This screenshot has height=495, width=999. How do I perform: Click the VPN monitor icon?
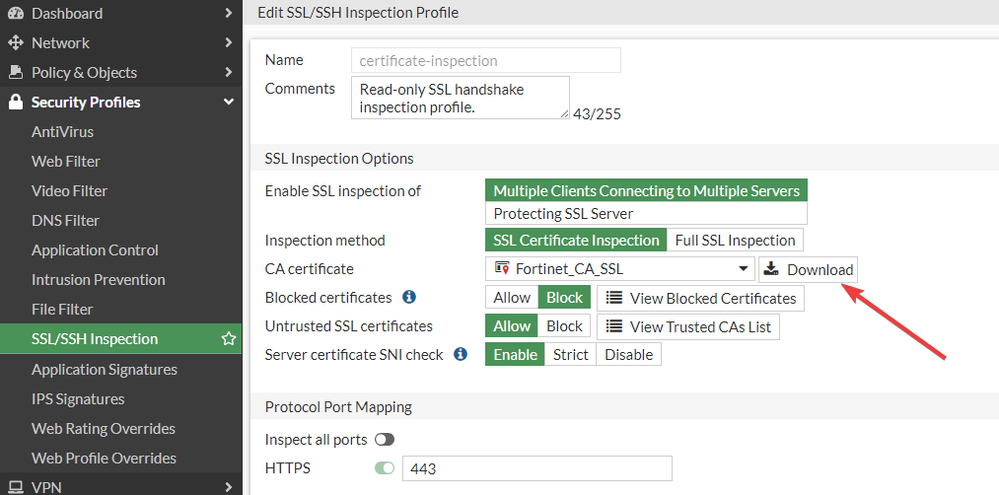pyautogui.click(x=15, y=487)
